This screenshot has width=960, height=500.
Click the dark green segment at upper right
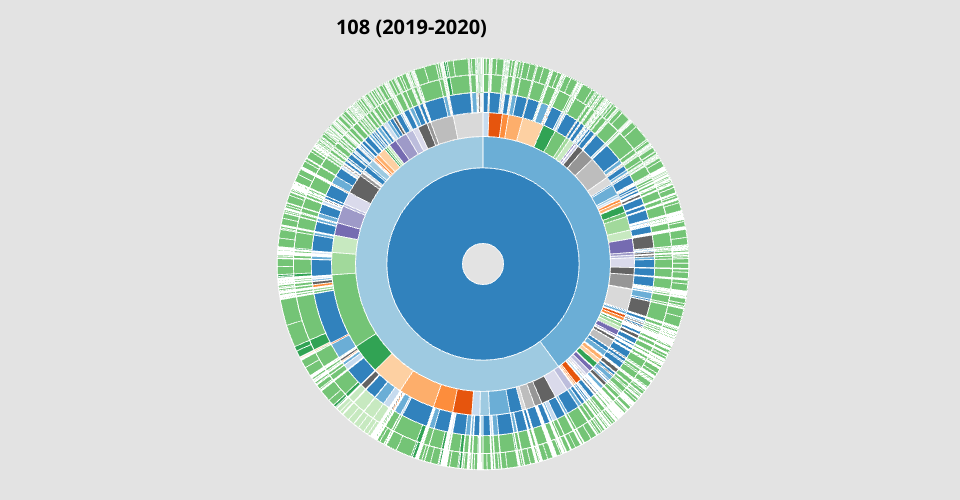click(x=545, y=139)
